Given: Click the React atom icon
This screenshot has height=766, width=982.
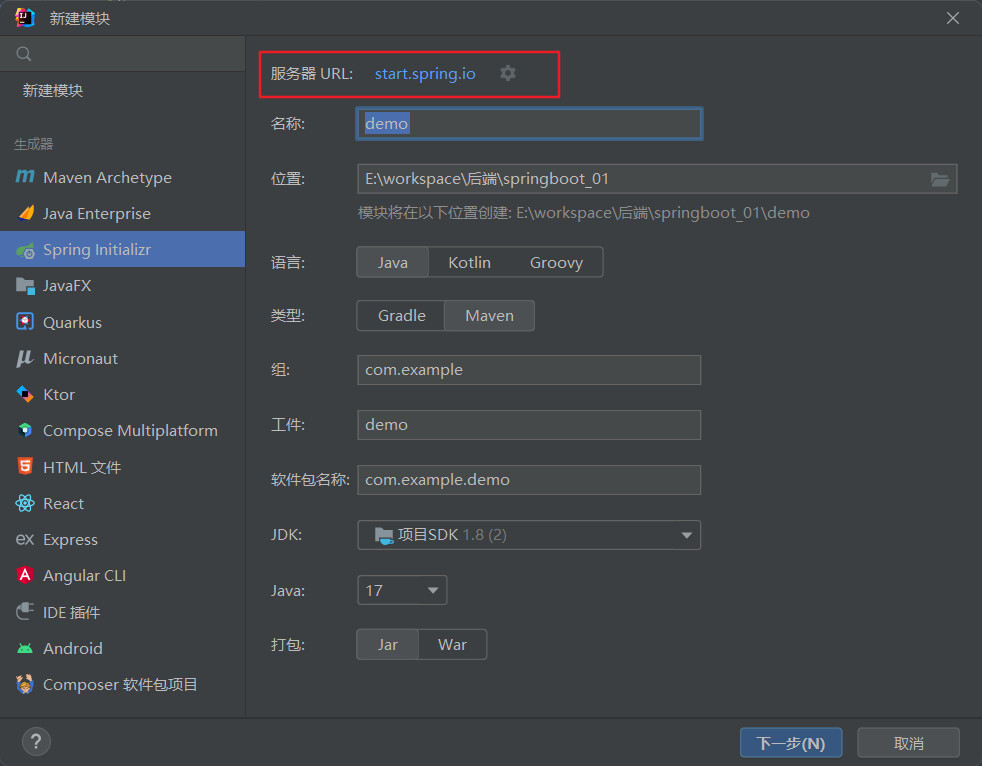Looking at the screenshot, I should tap(25, 503).
